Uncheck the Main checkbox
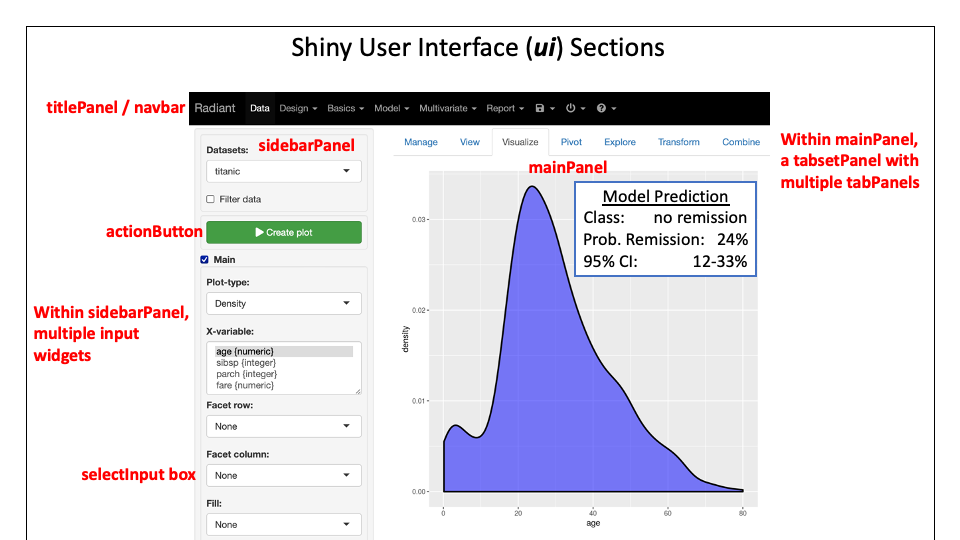 [205, 260]
